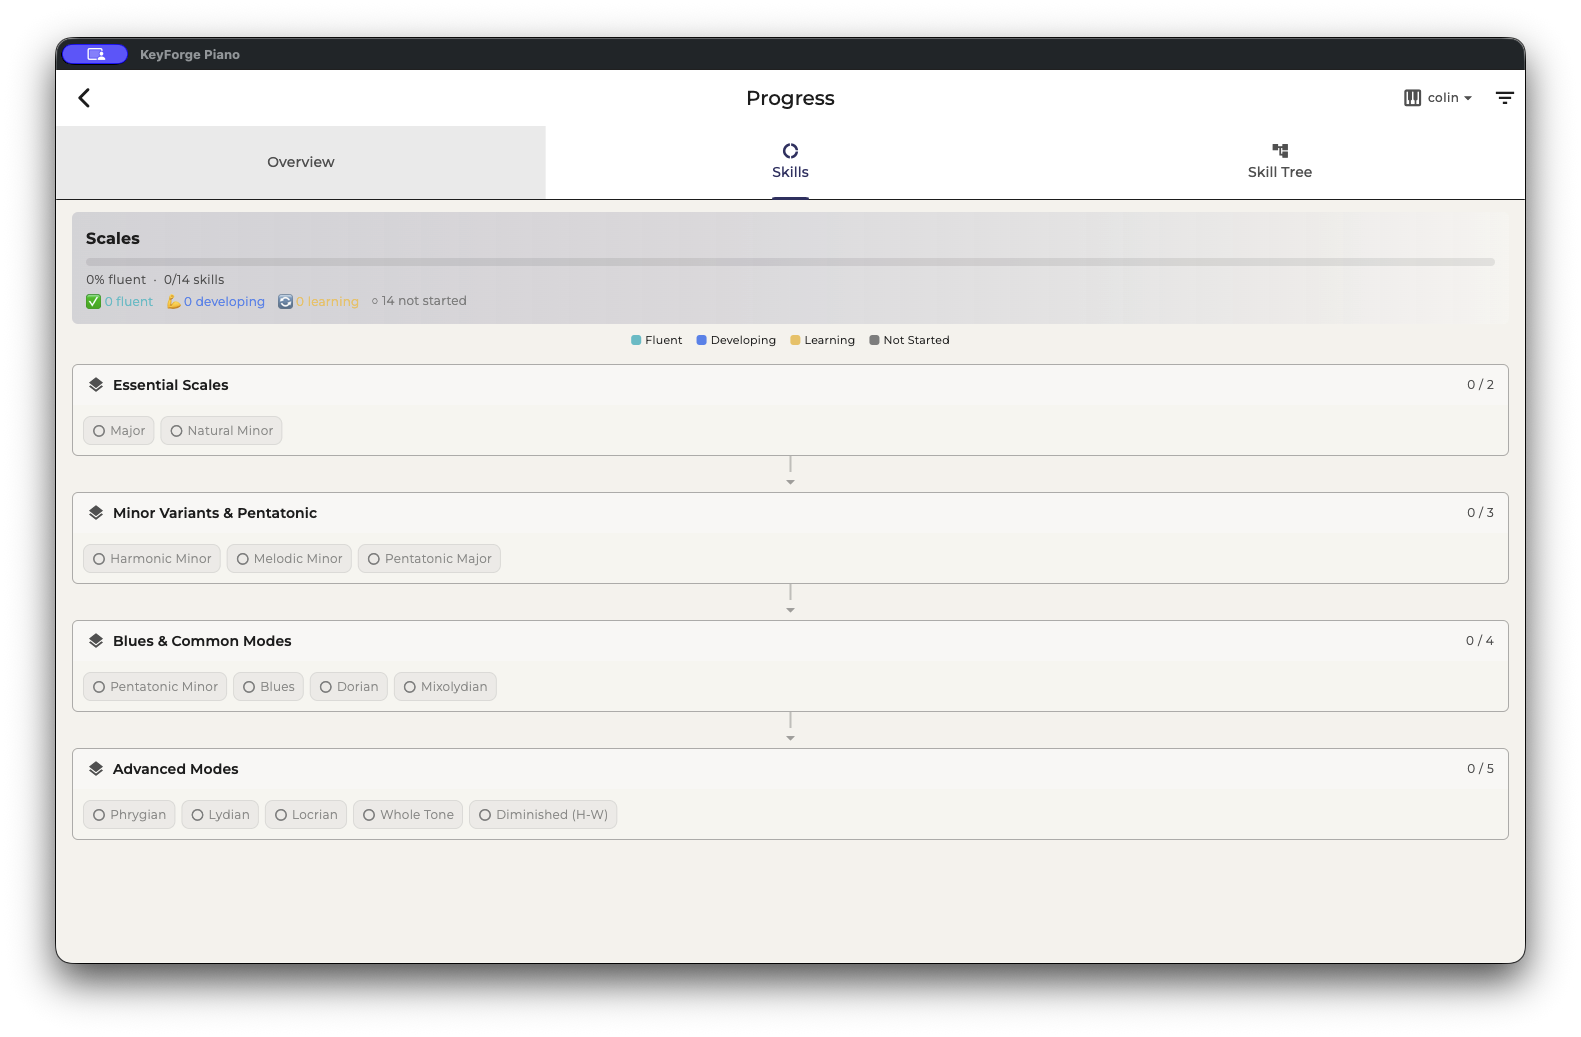Click the Dorian scale button
This screenshot has height=1037, width=1581.
pos(349,687)
